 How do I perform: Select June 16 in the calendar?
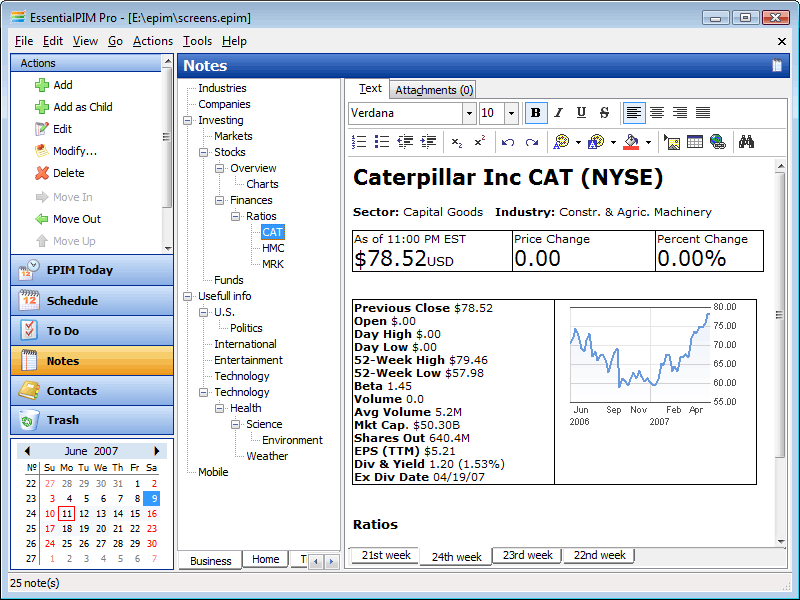pyautogui.click(x=152, y=513)
